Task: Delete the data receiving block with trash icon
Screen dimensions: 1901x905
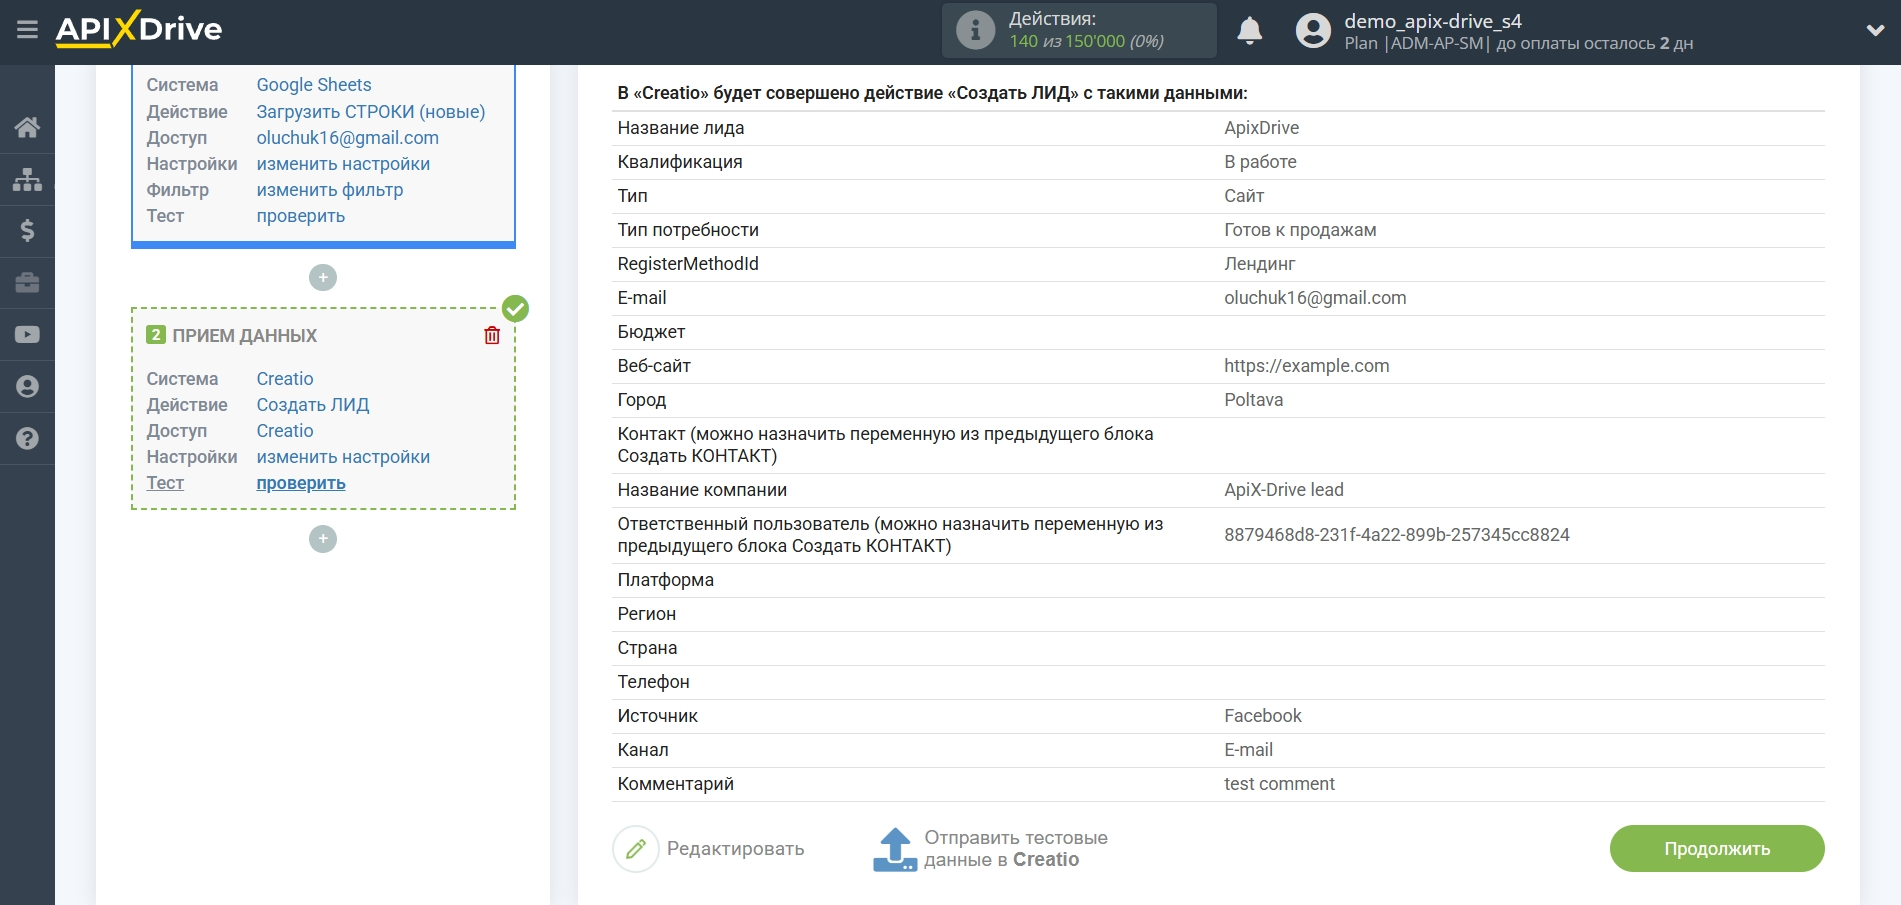Action: point(492,336)
